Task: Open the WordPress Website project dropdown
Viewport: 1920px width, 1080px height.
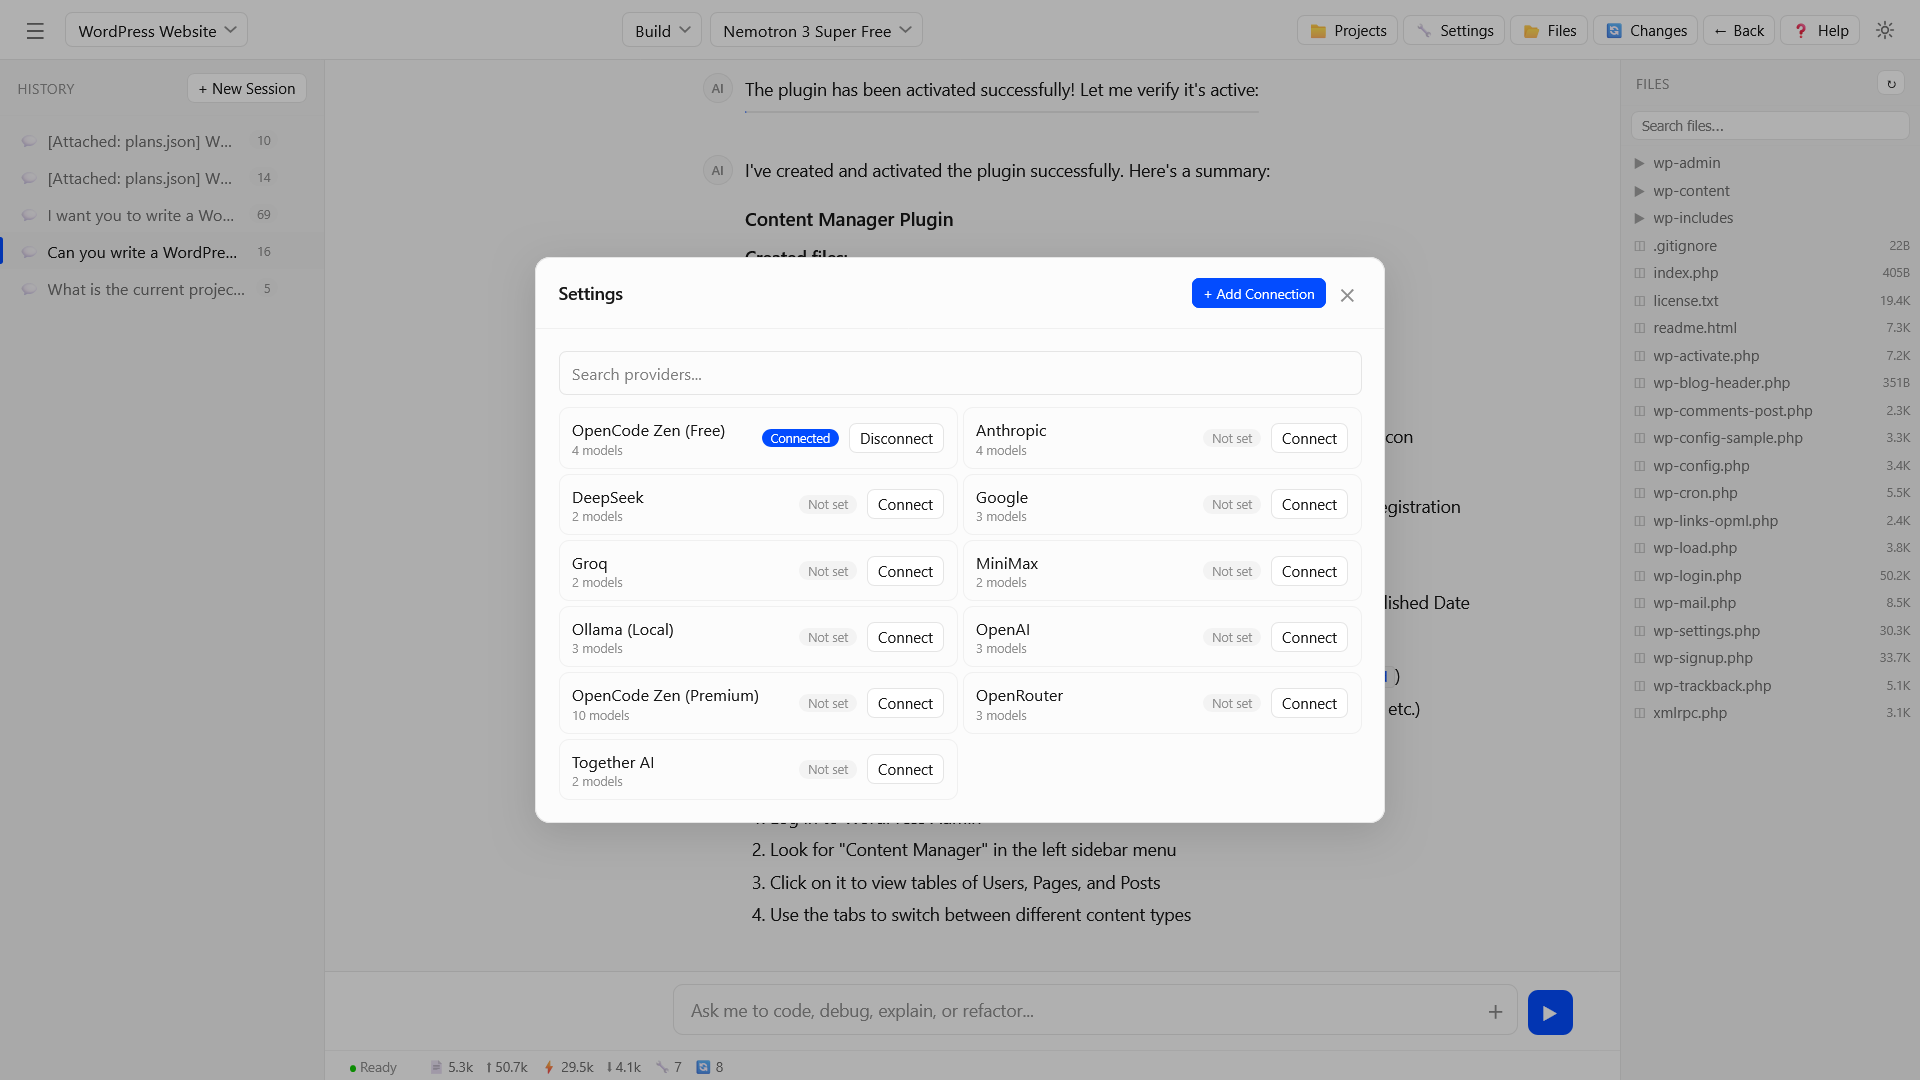Action: (x=156, y=30)
